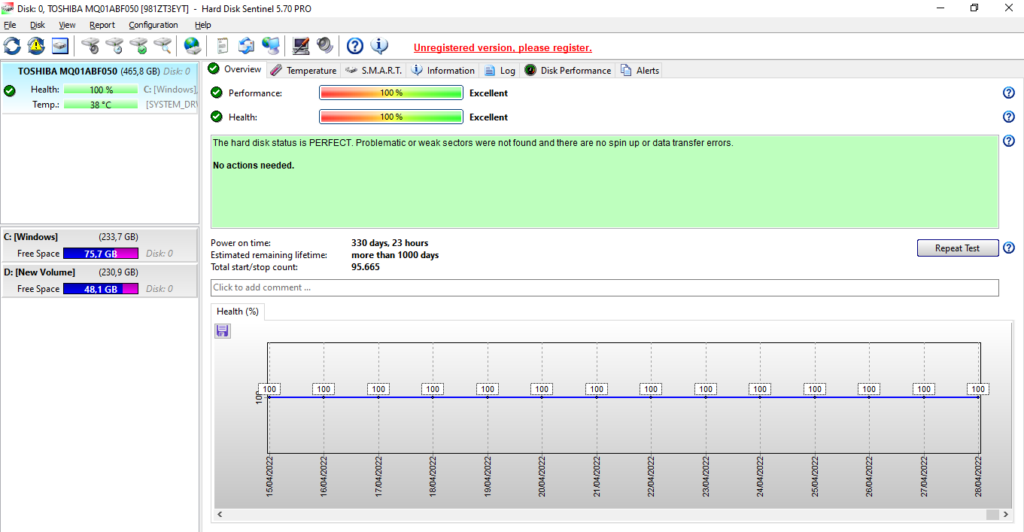Viewport: 1024px width, 532px height.
Task: Open the Report menu
Action: [102, 25]
